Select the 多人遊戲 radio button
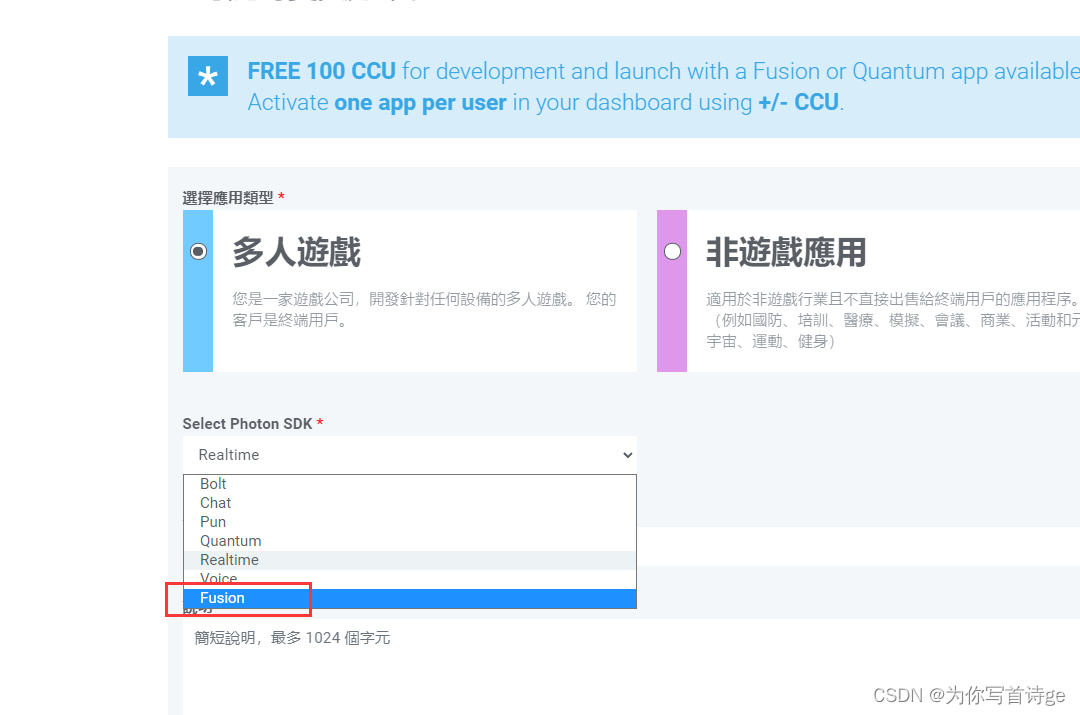The image size is (1080, 715). pyautogui.click(x=198, y=251)
